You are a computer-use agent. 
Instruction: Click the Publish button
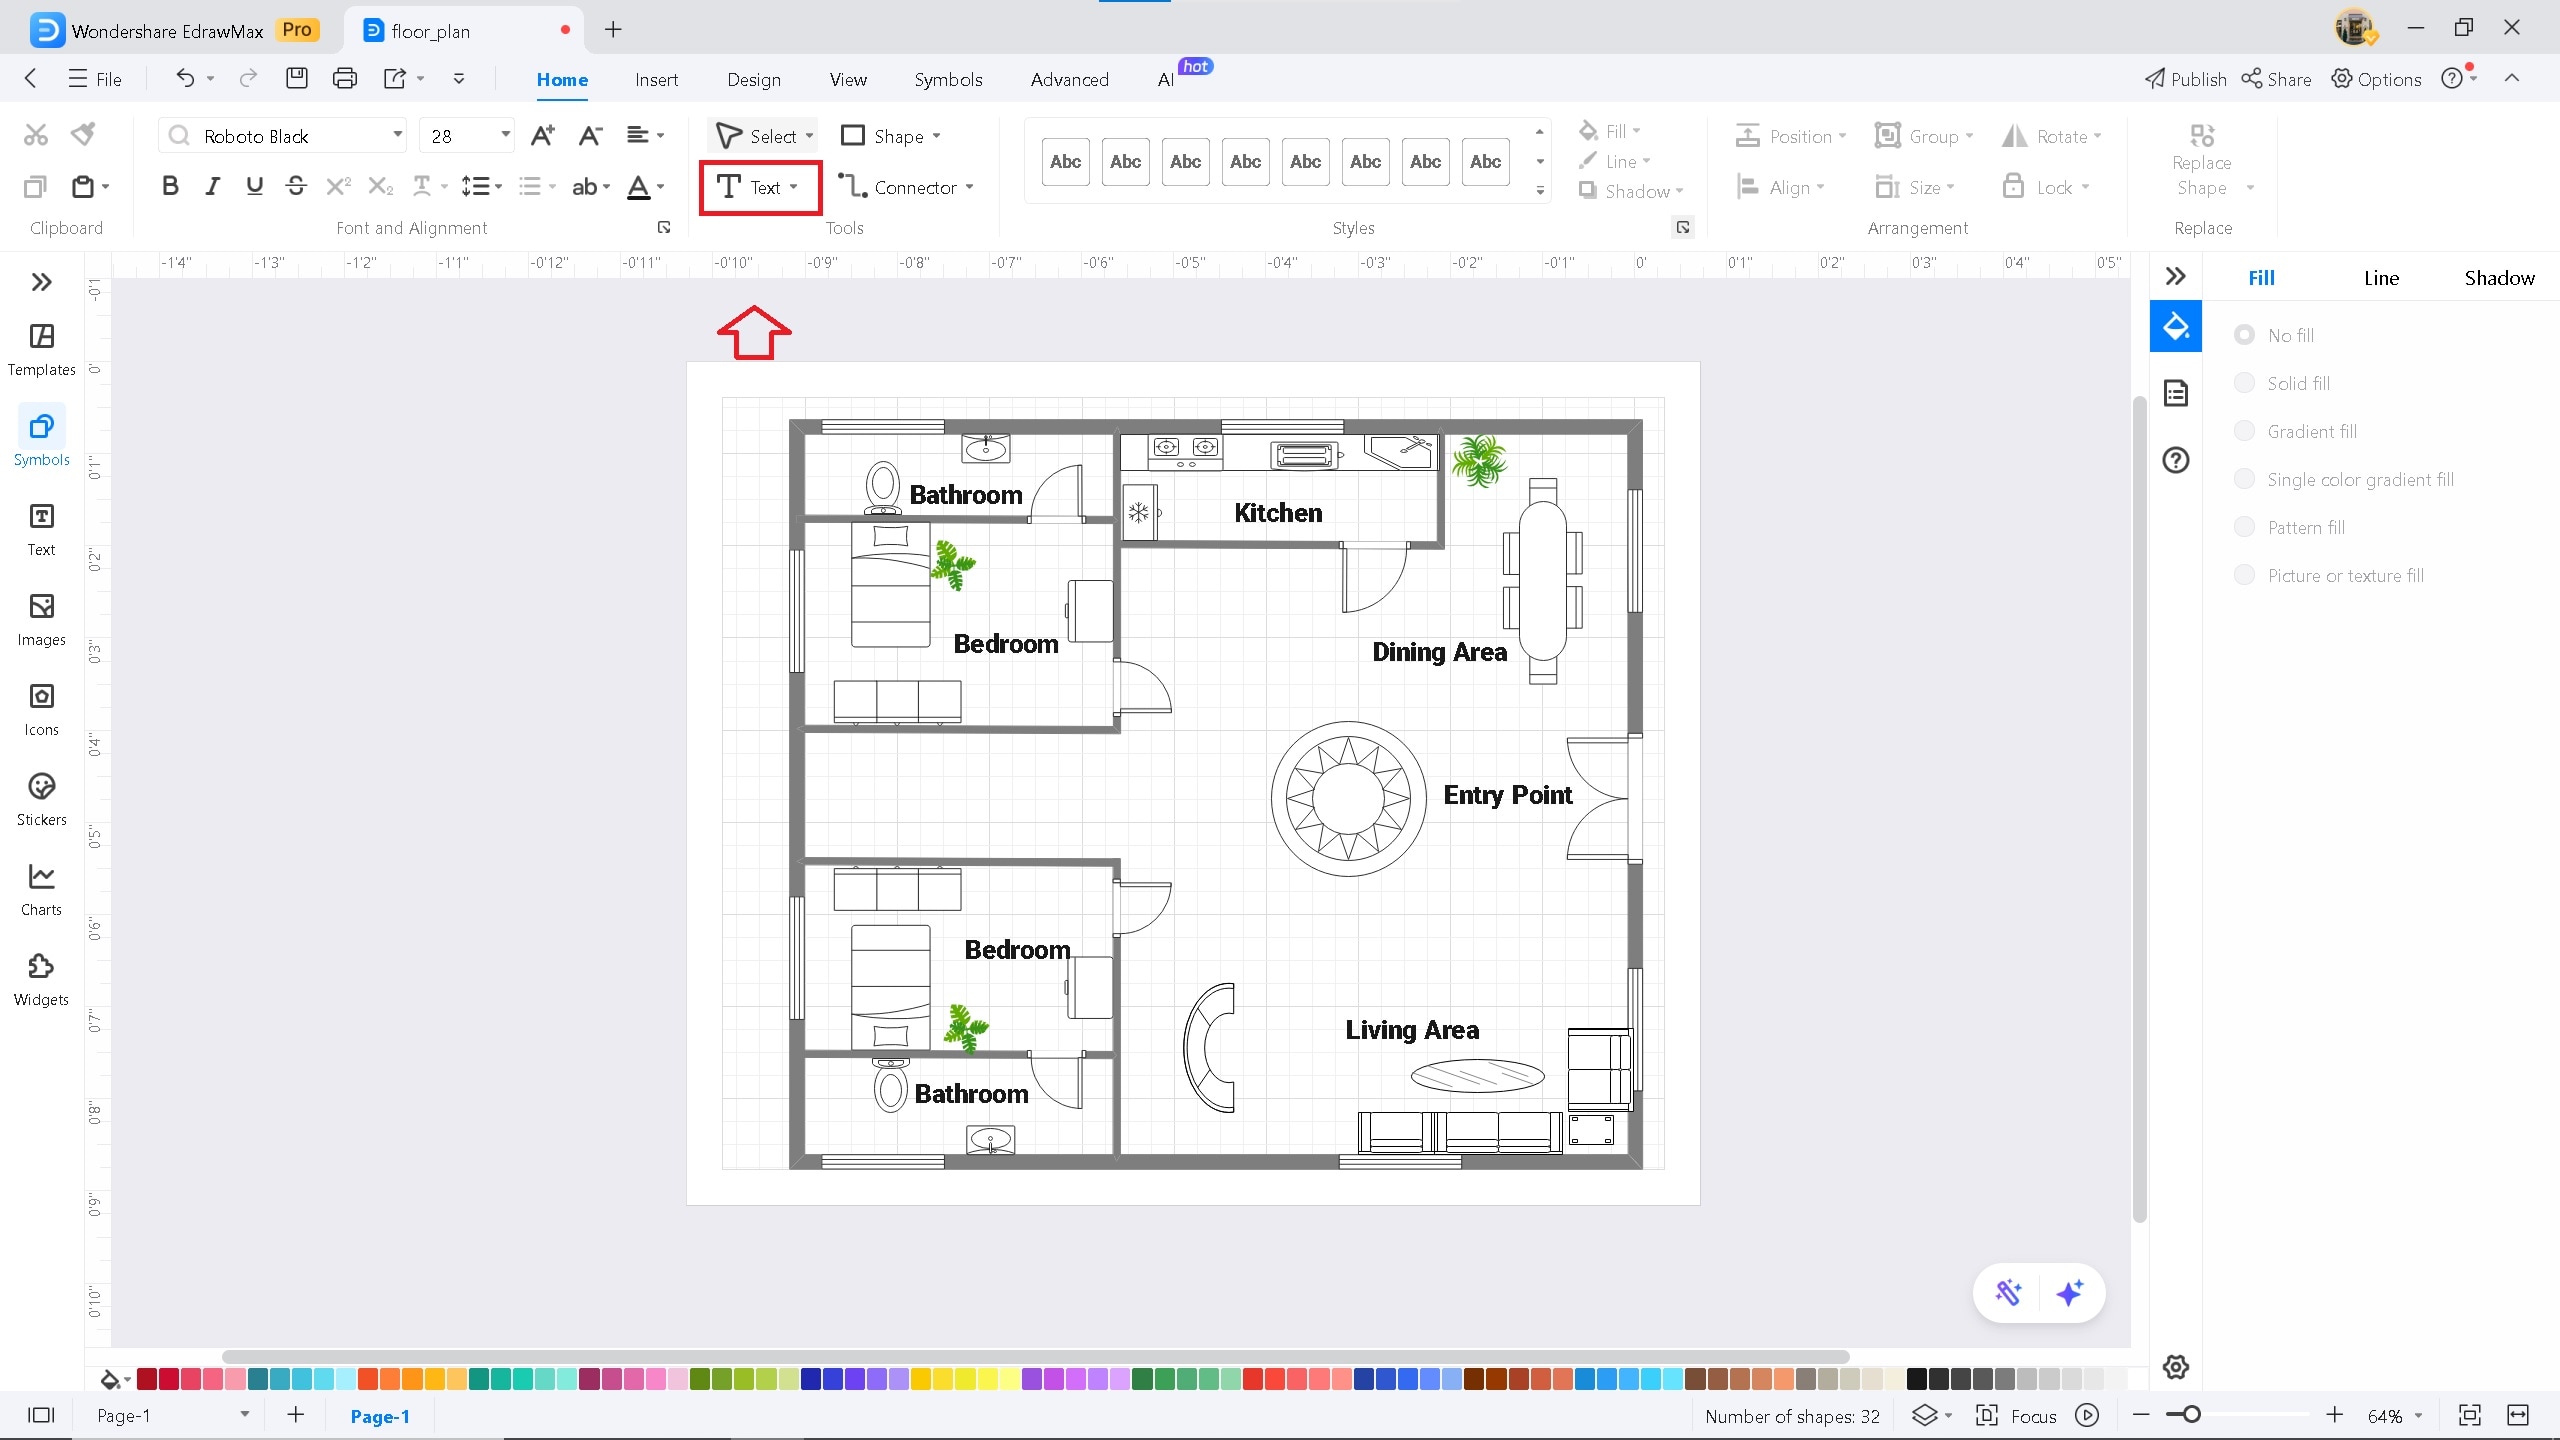coord(2186,79)
